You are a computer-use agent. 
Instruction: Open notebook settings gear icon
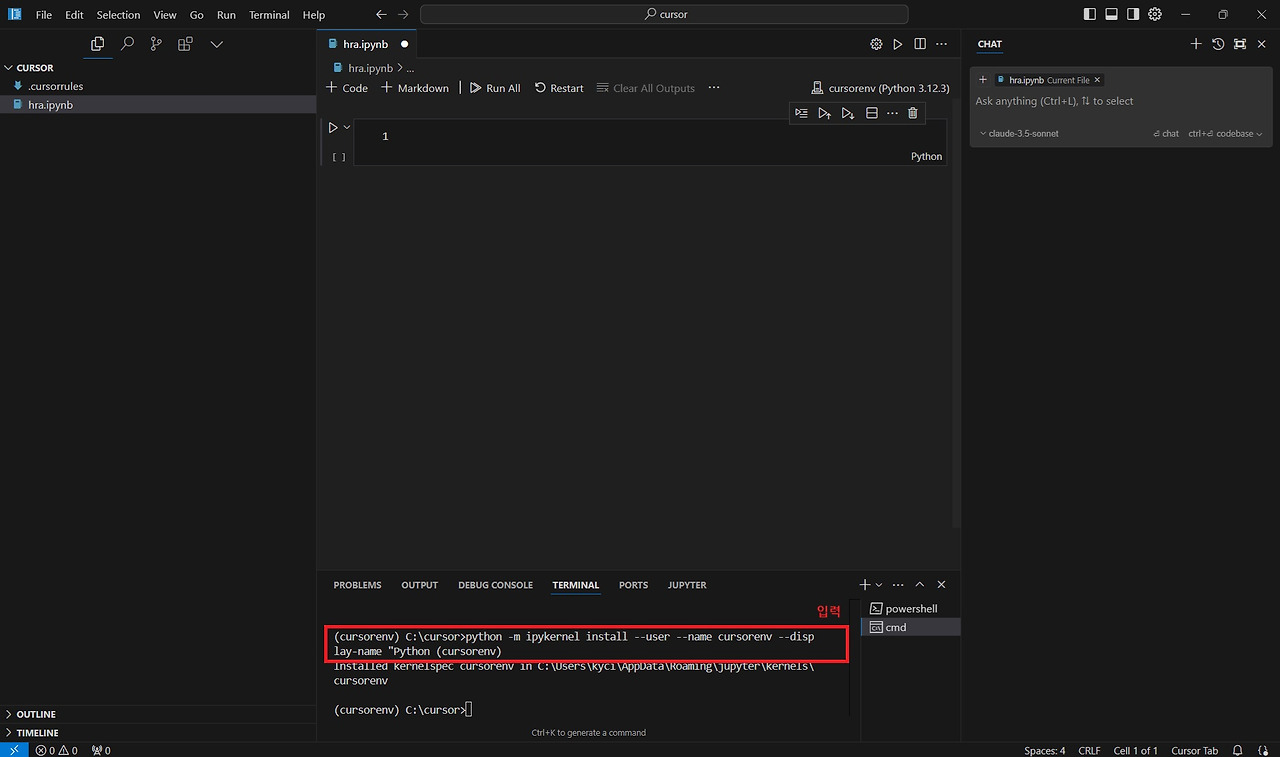tap(876, 44)
